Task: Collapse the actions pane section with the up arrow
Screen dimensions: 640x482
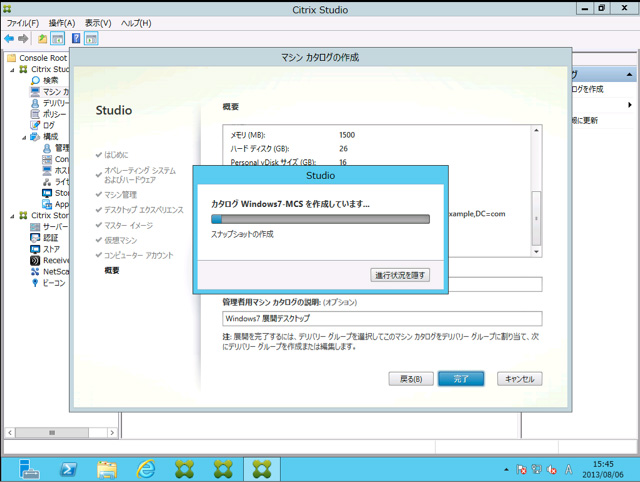Action: [629, 74]
